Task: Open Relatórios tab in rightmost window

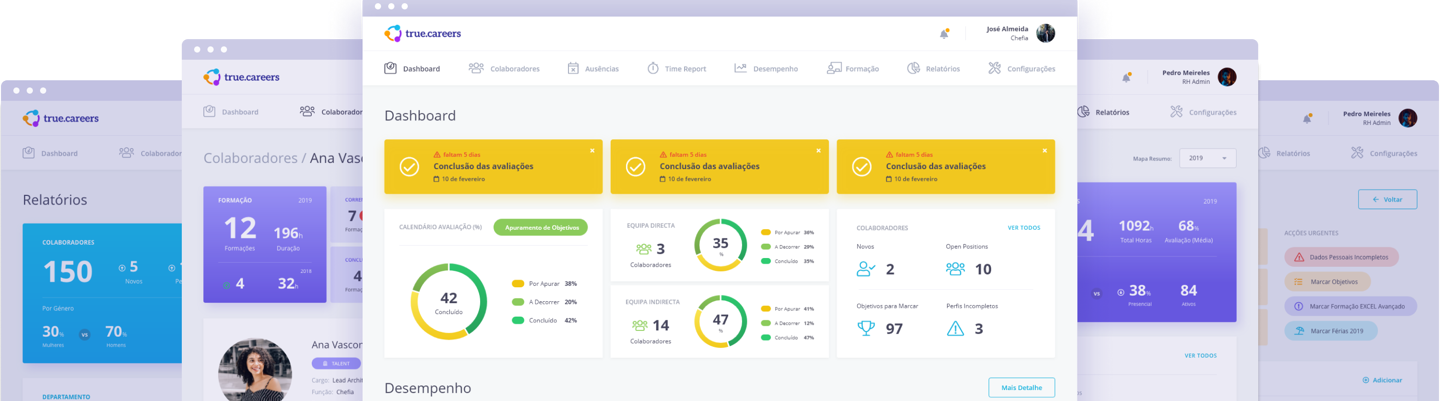Action: point(1283,153)
